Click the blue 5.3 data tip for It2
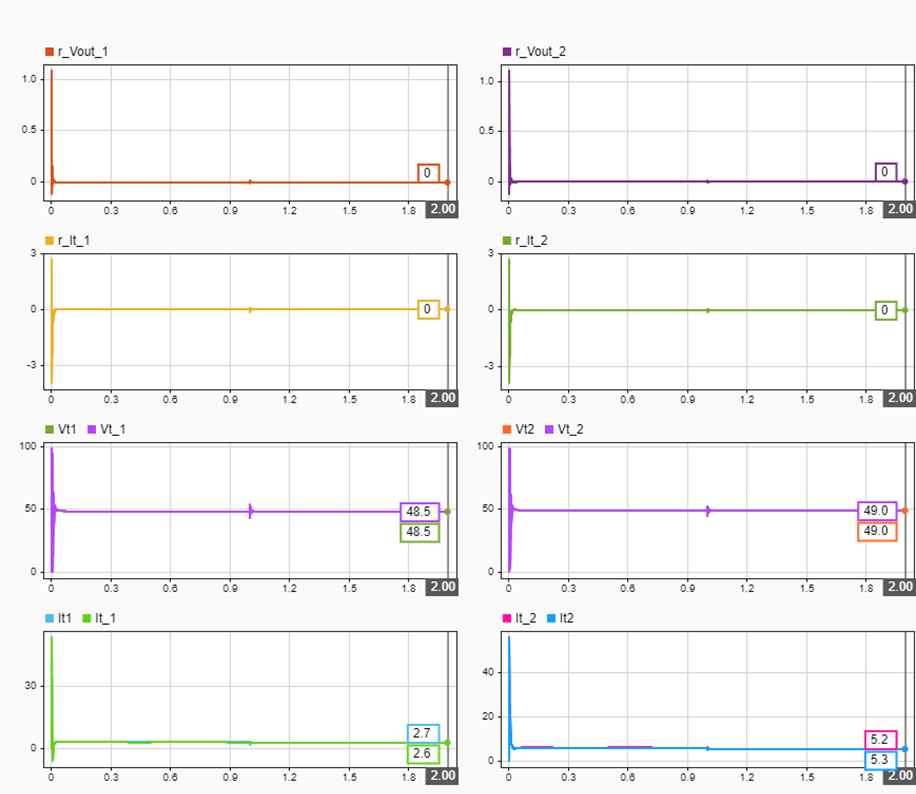The image size is (916, 794). 880,760
